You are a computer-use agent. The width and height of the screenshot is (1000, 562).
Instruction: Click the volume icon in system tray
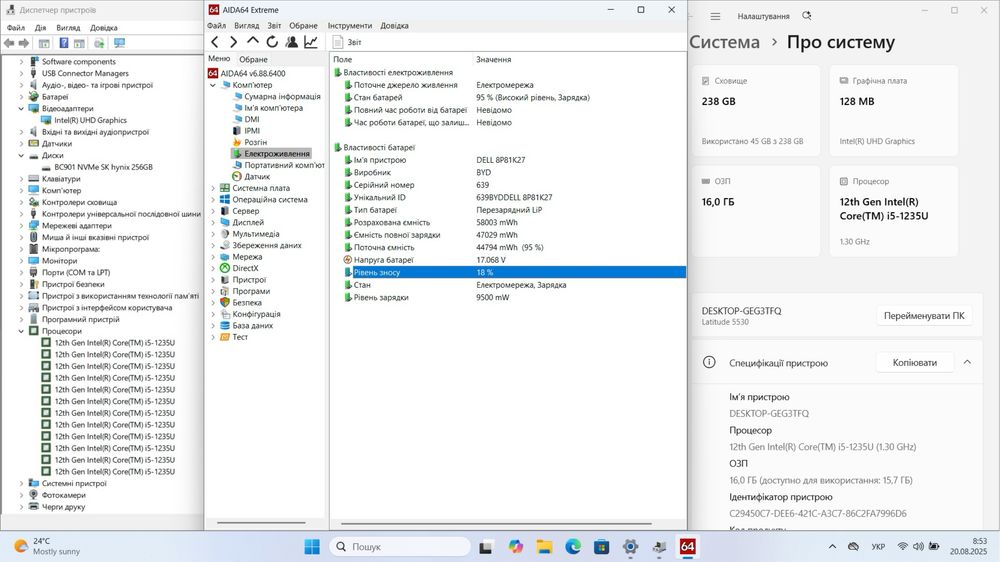pos(918,547)
